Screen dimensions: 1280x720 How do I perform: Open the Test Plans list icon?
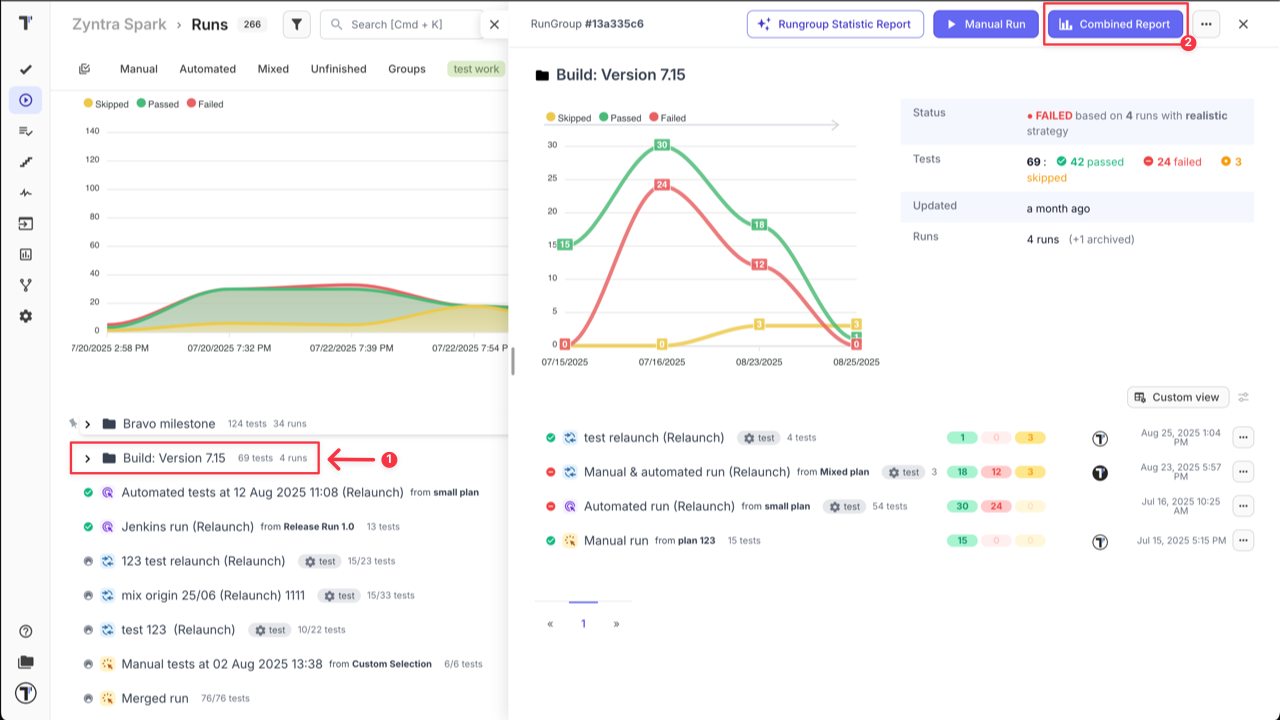tap(26, 131)
